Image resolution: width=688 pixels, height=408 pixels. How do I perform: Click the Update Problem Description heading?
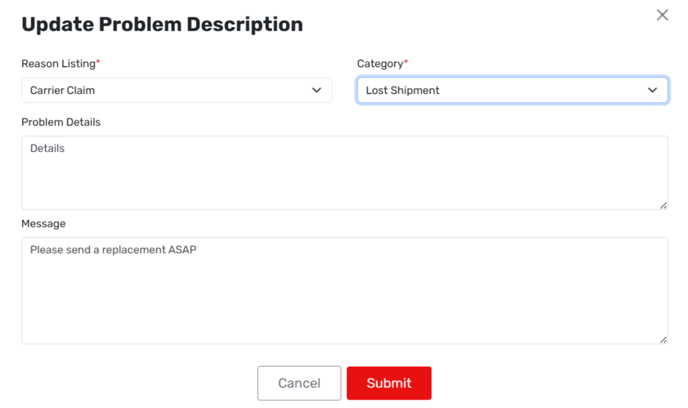[x=162, y=24]
